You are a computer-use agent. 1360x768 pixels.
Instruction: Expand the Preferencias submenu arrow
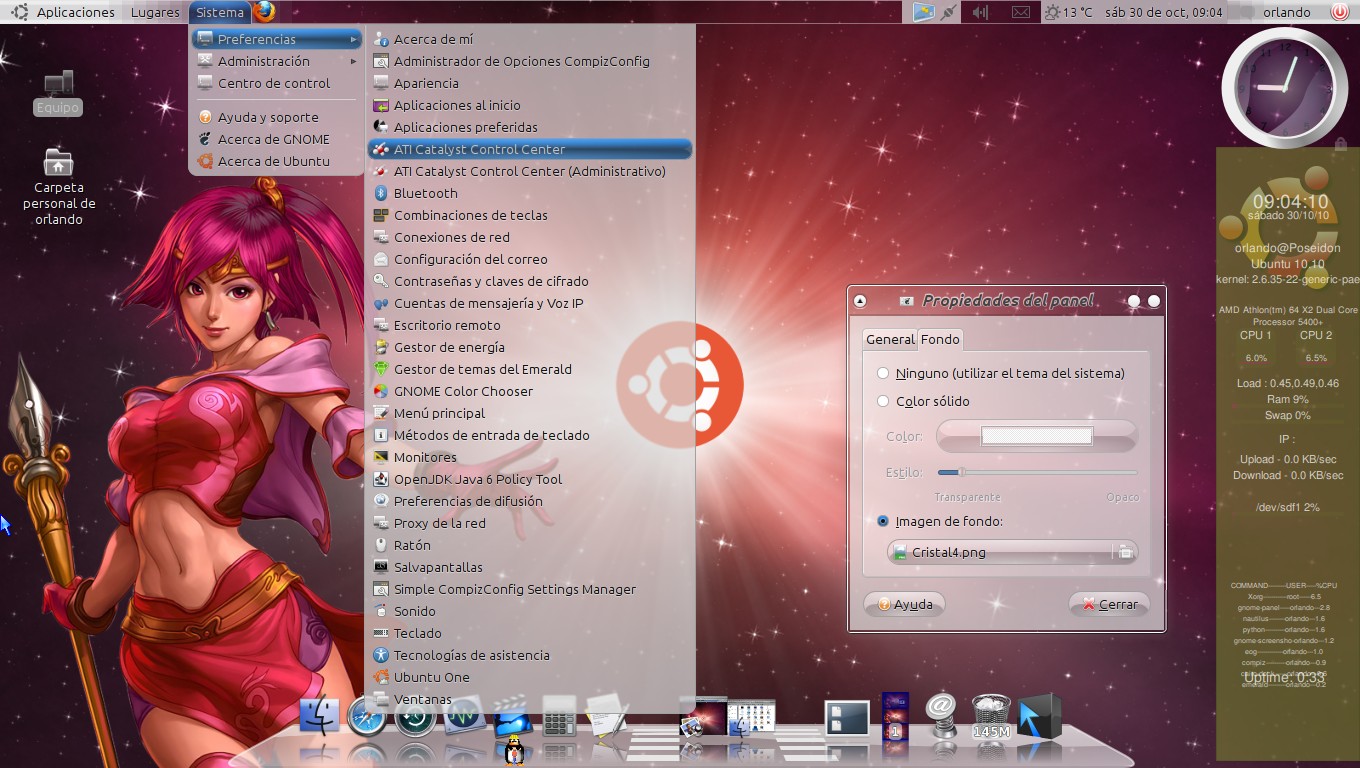coord(353,39)
